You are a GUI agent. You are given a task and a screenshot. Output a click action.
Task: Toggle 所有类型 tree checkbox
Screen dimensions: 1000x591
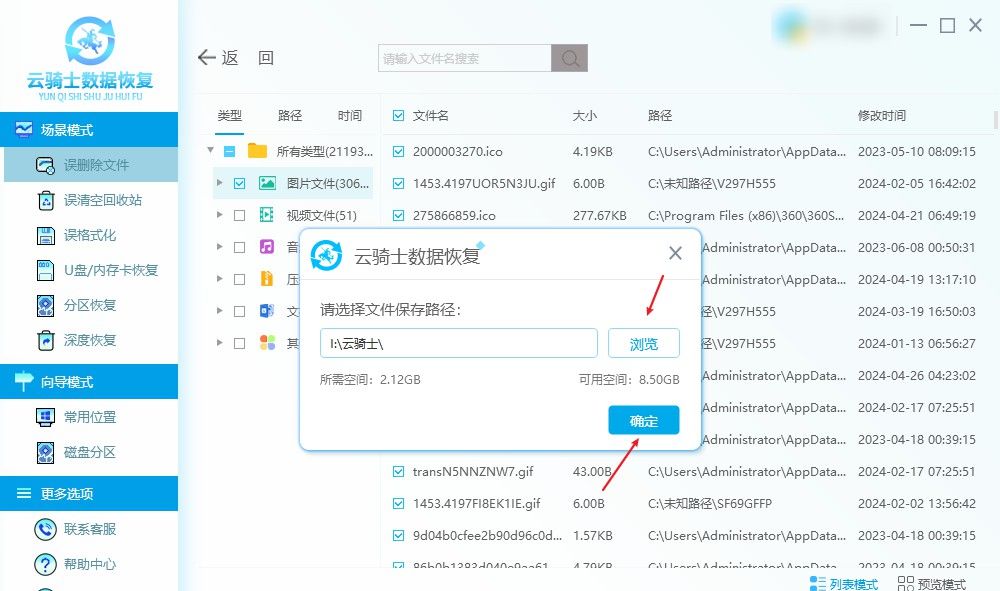(x=230, y=152)
